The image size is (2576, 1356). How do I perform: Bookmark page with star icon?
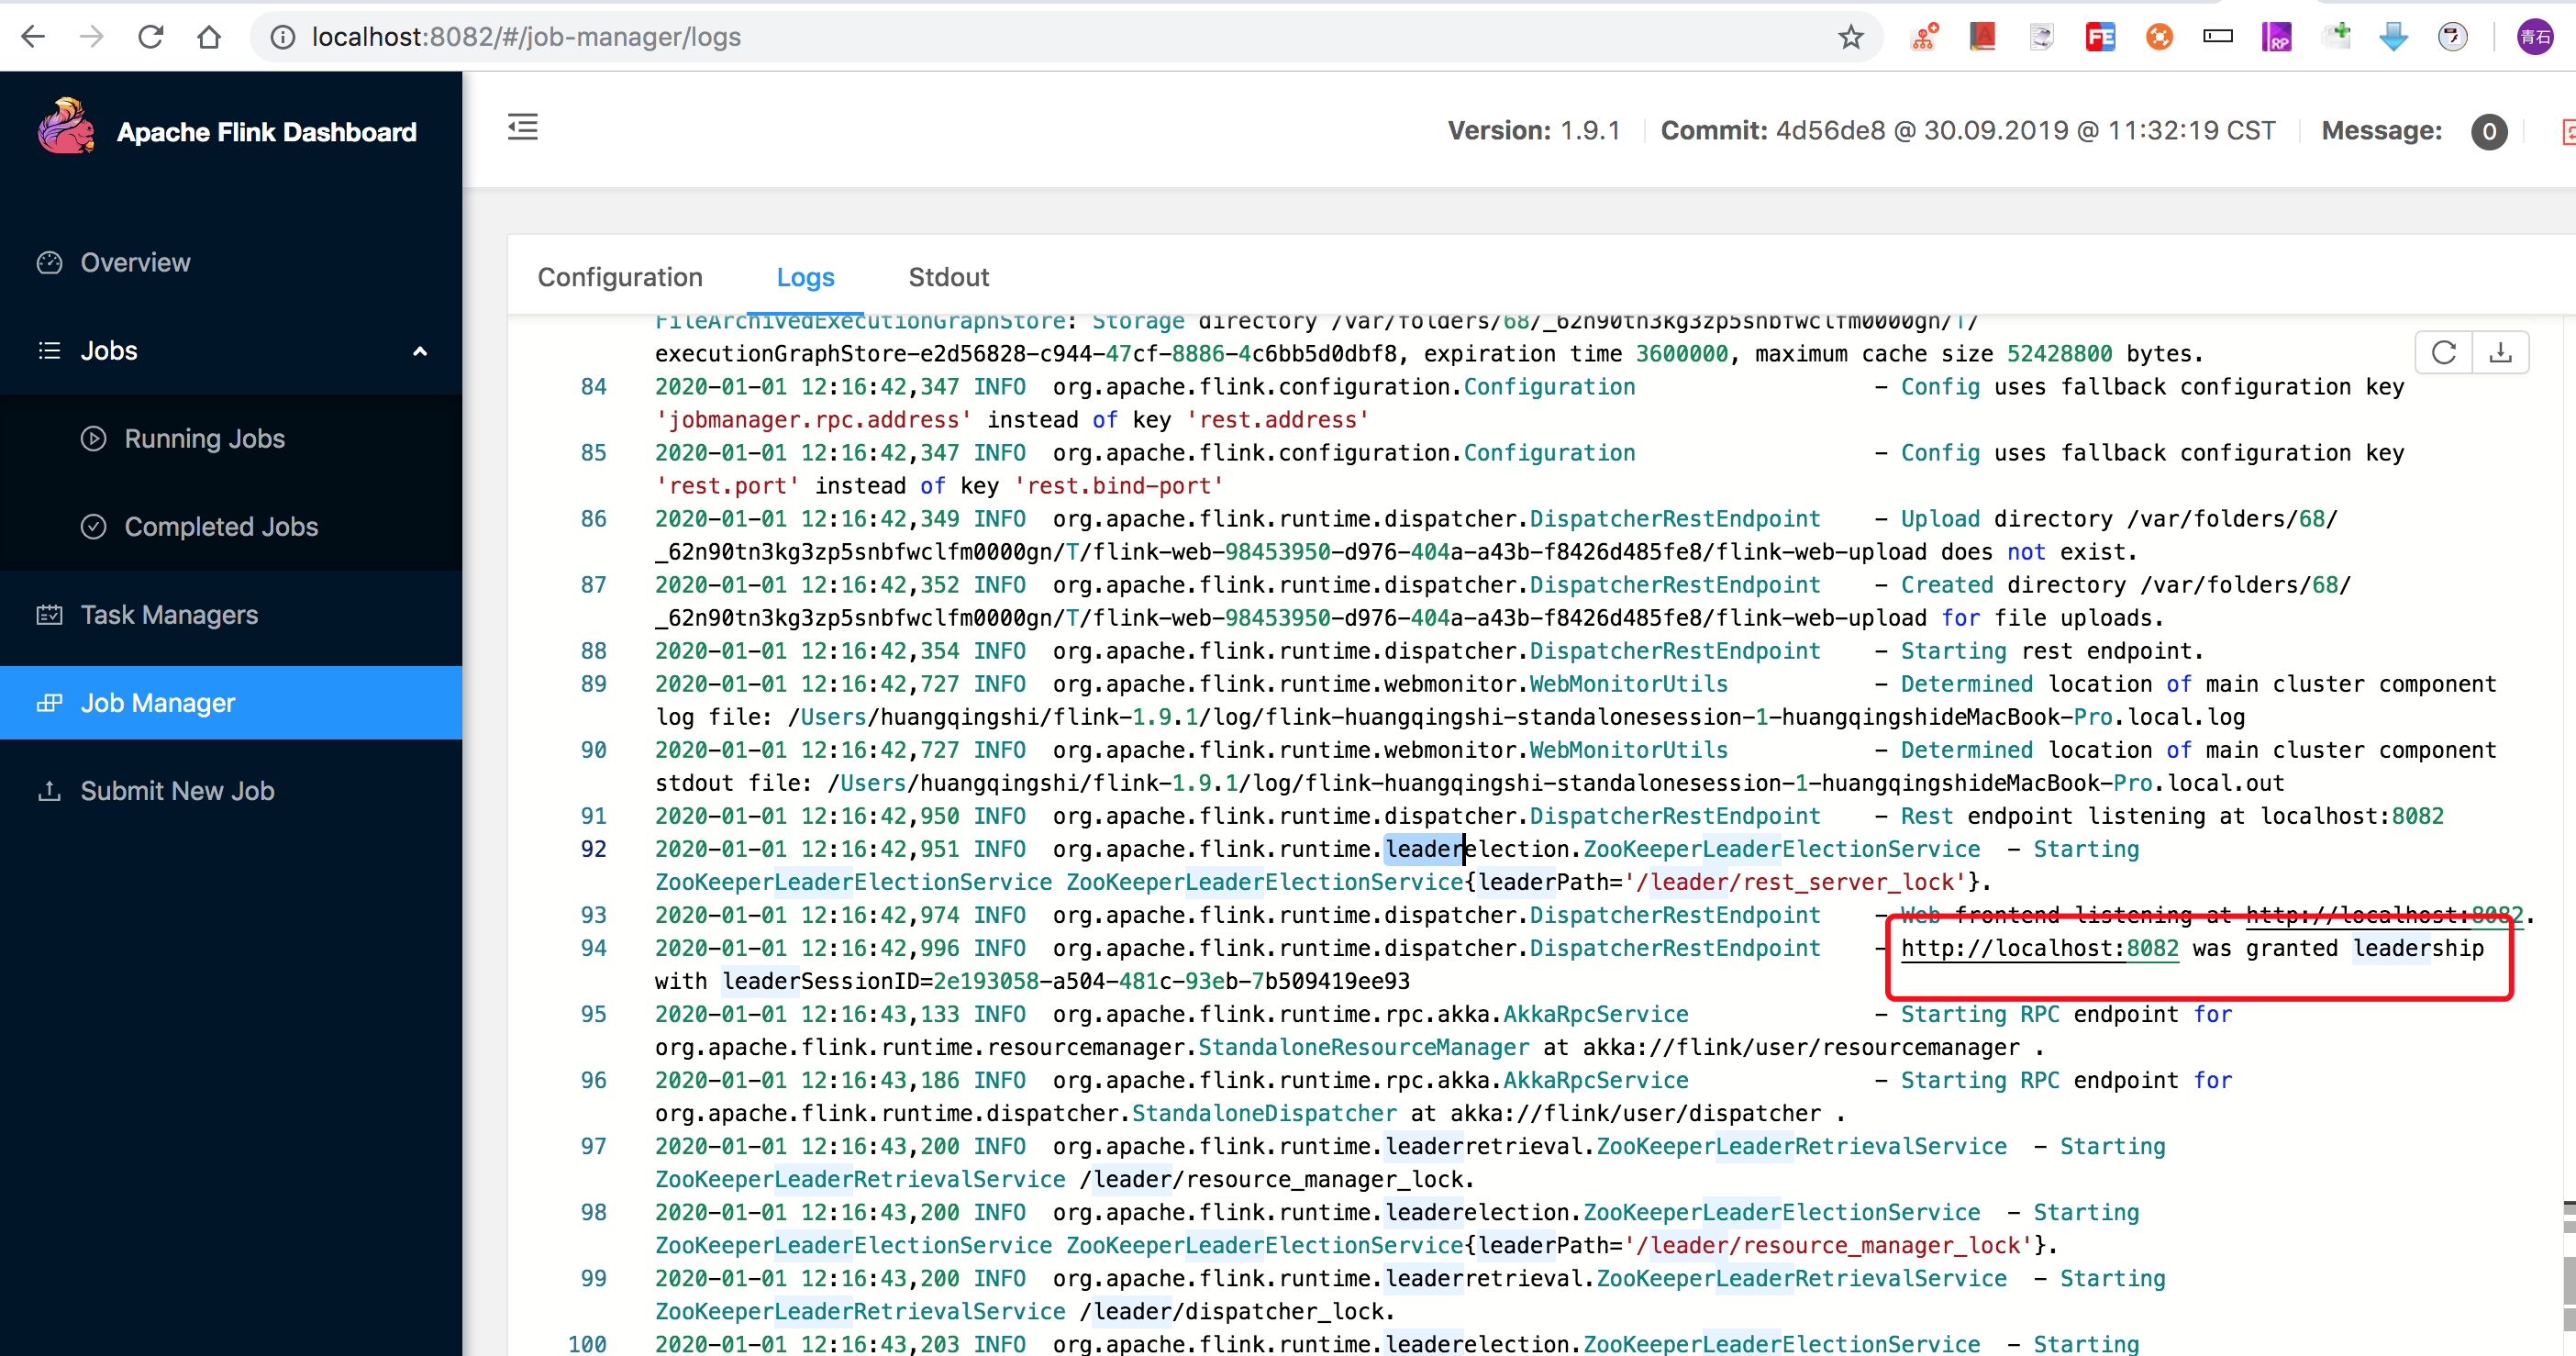coord(1850,37)
